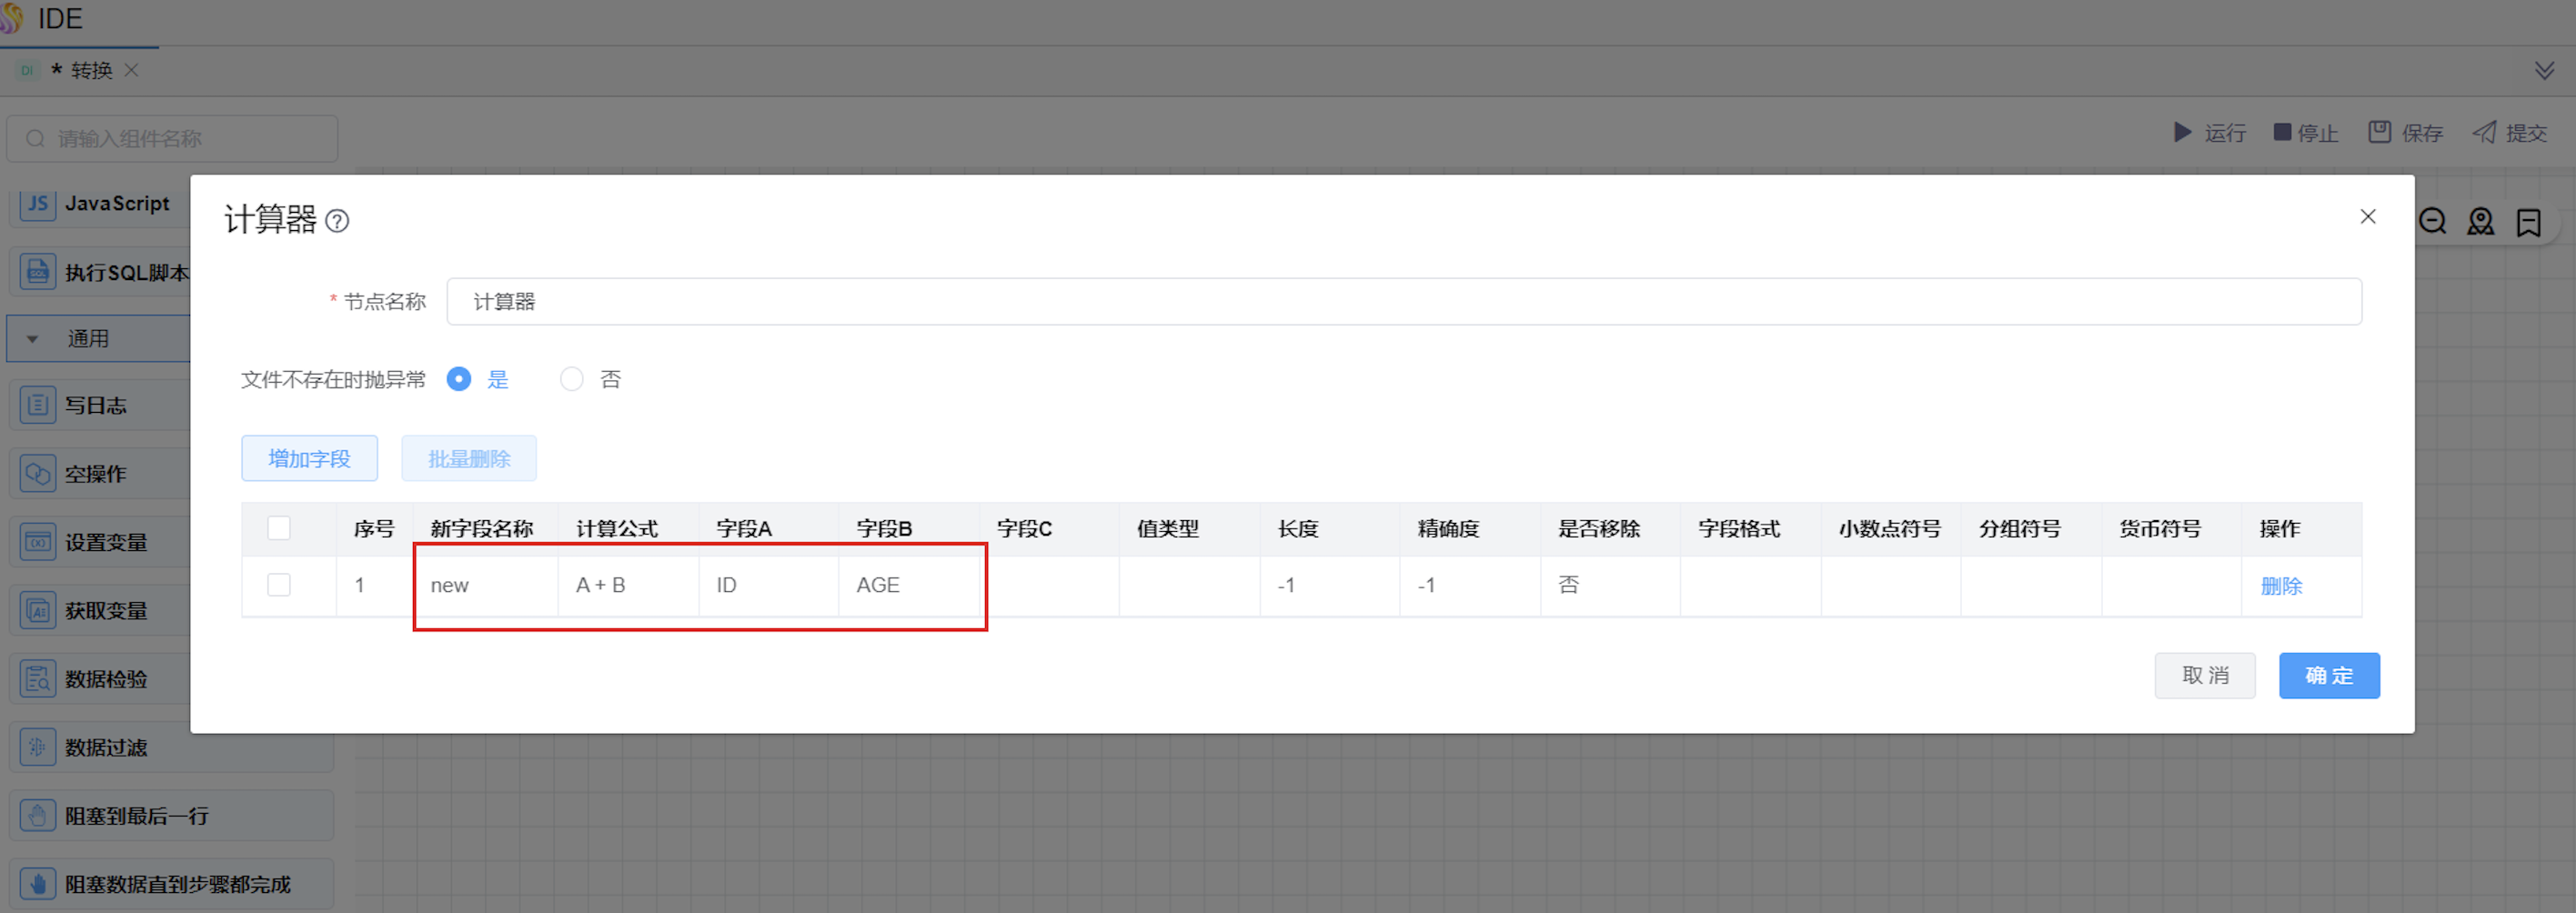This screenshot has height=913, width=2576.
Task: Click the zoom-out magnifier icon
Action: pos(2432,221)
